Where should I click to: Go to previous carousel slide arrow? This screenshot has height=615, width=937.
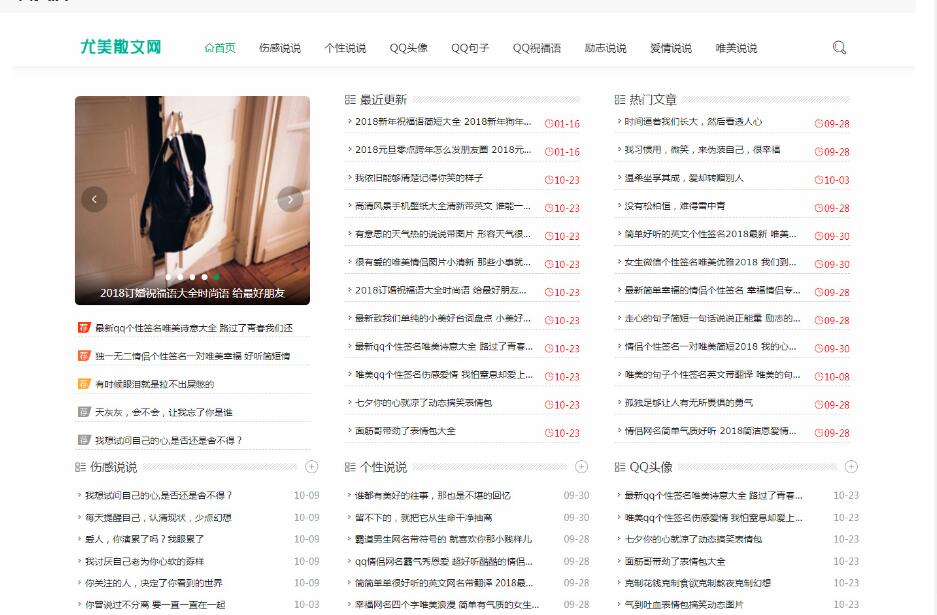(x=94, y=199)
